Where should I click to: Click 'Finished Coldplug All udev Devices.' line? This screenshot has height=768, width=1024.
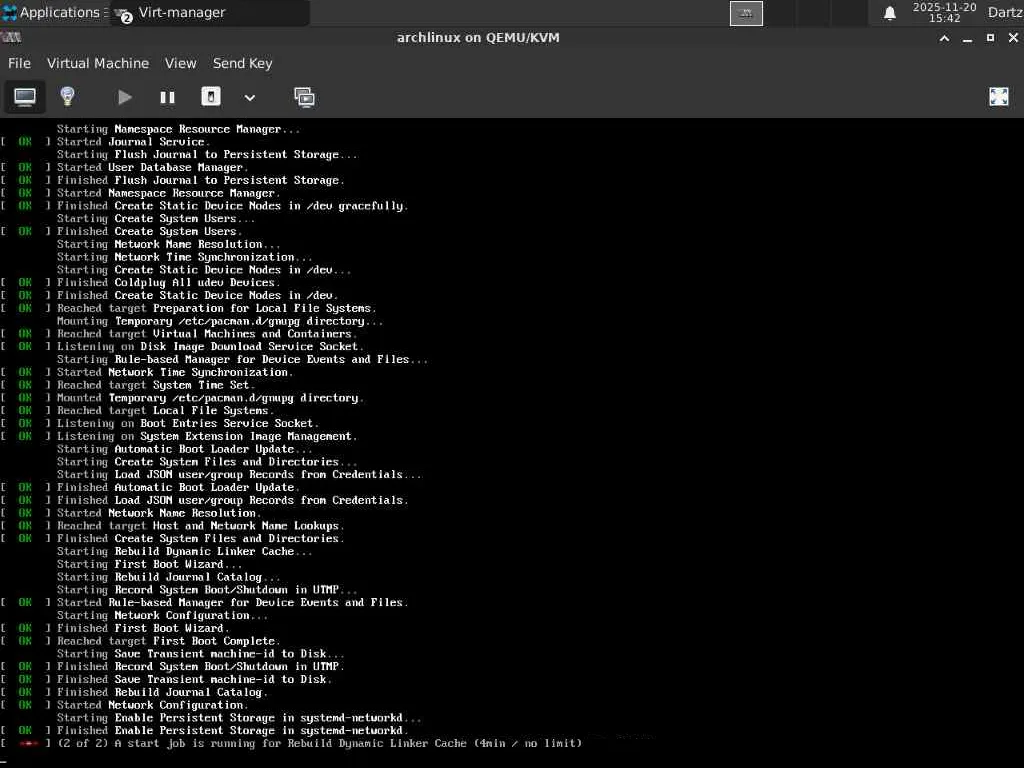(168, 283)
